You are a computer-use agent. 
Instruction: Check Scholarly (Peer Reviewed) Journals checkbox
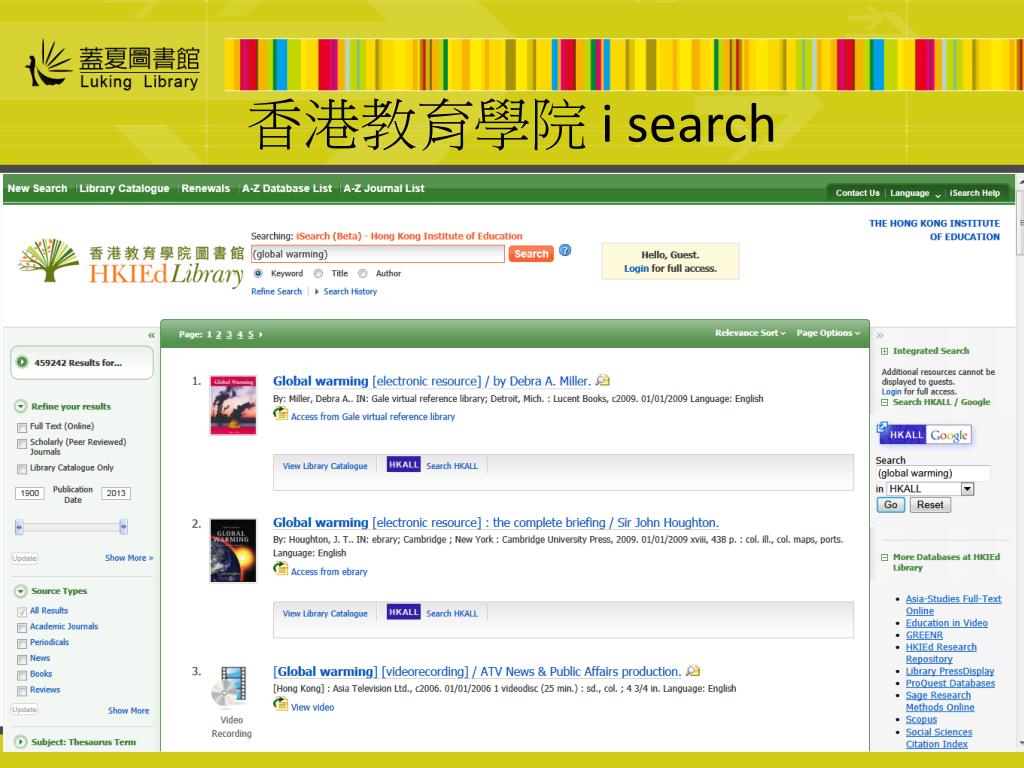point(22,443)
